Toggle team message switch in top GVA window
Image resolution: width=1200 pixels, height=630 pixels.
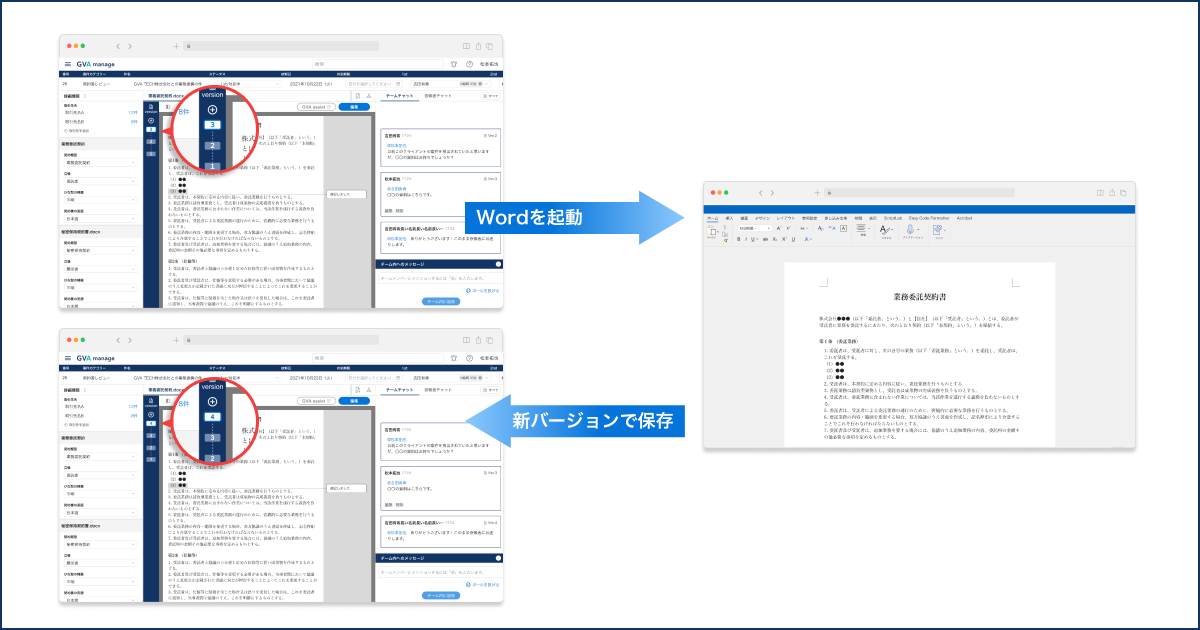pyautogui.click(x=498, y=264)
